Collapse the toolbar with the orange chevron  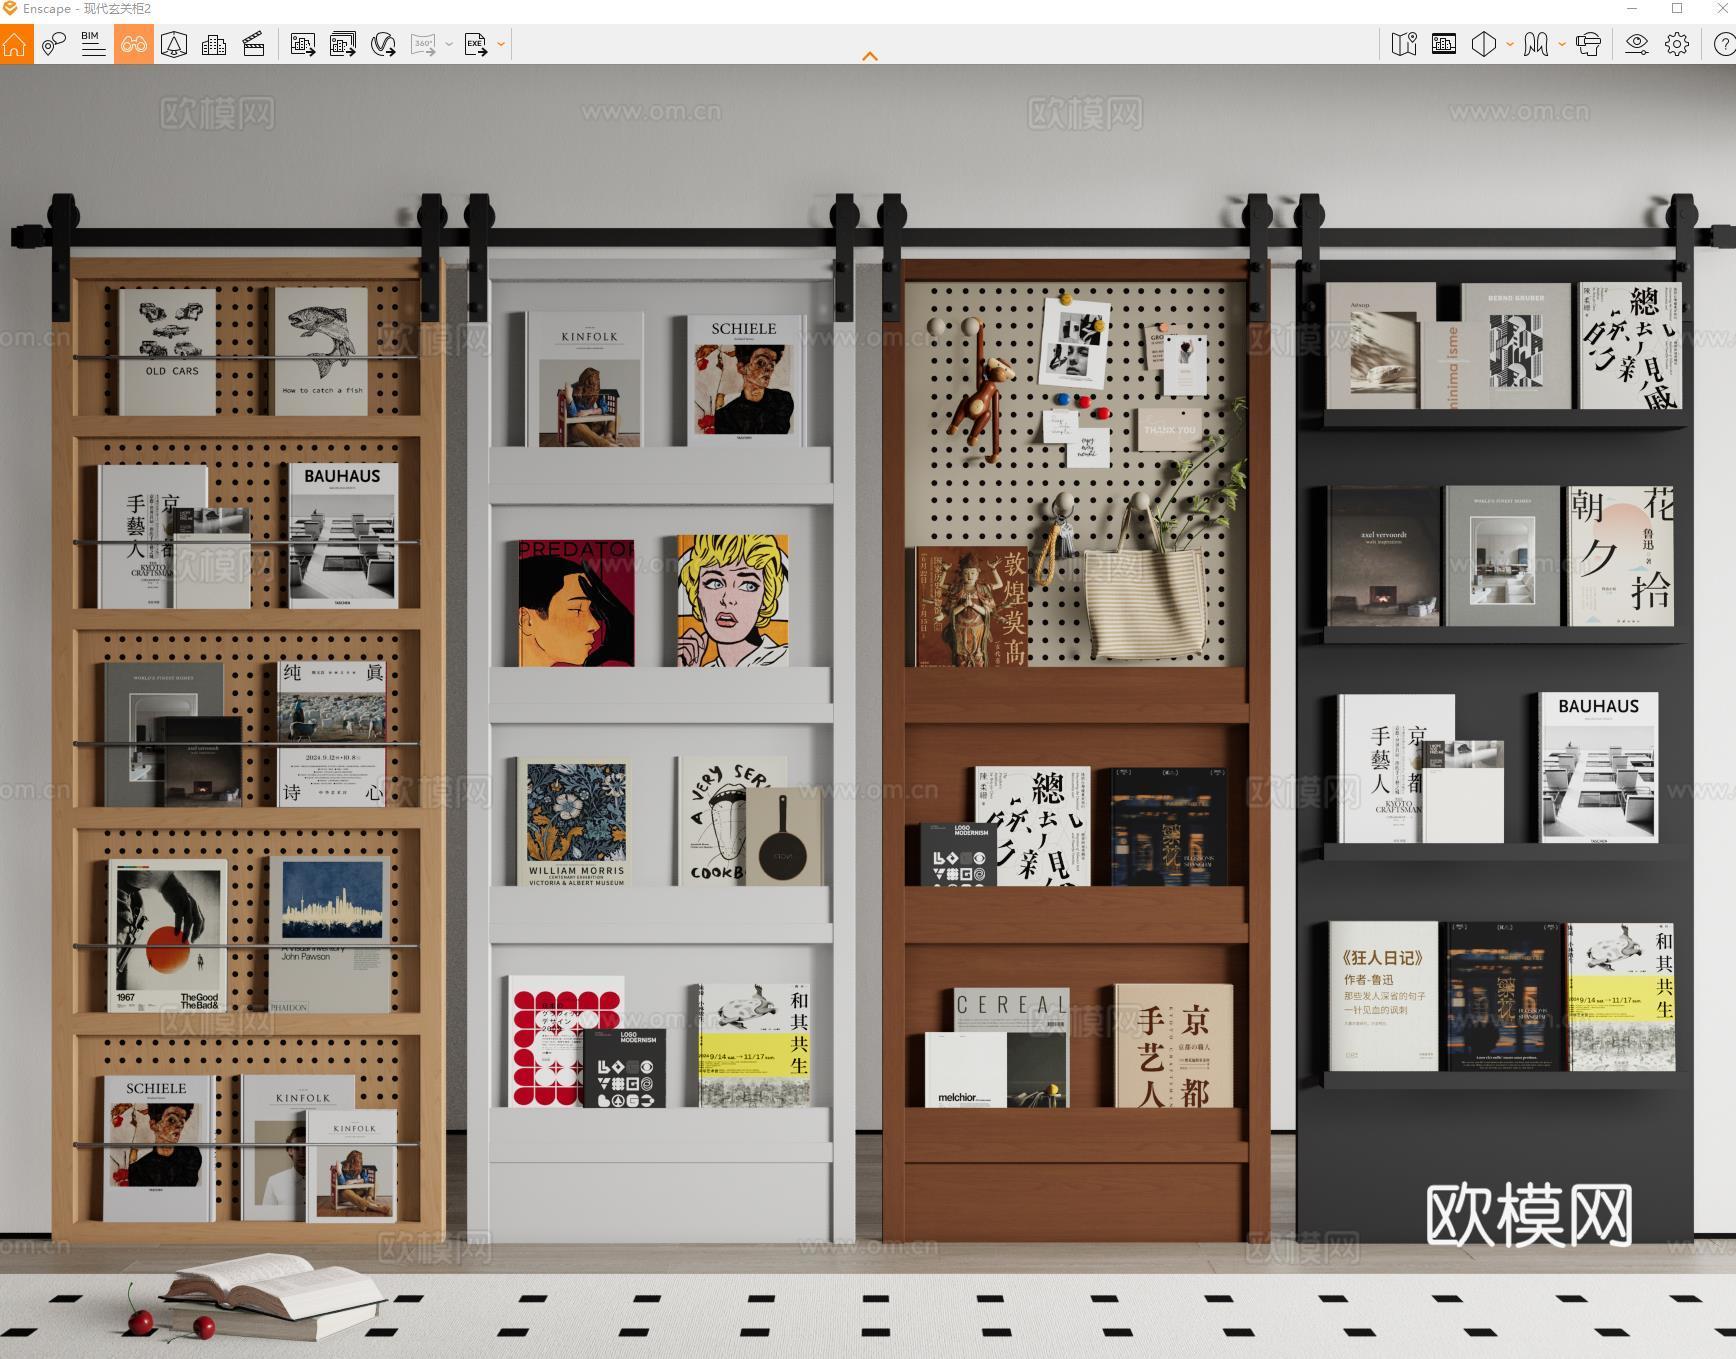point(870,56)
